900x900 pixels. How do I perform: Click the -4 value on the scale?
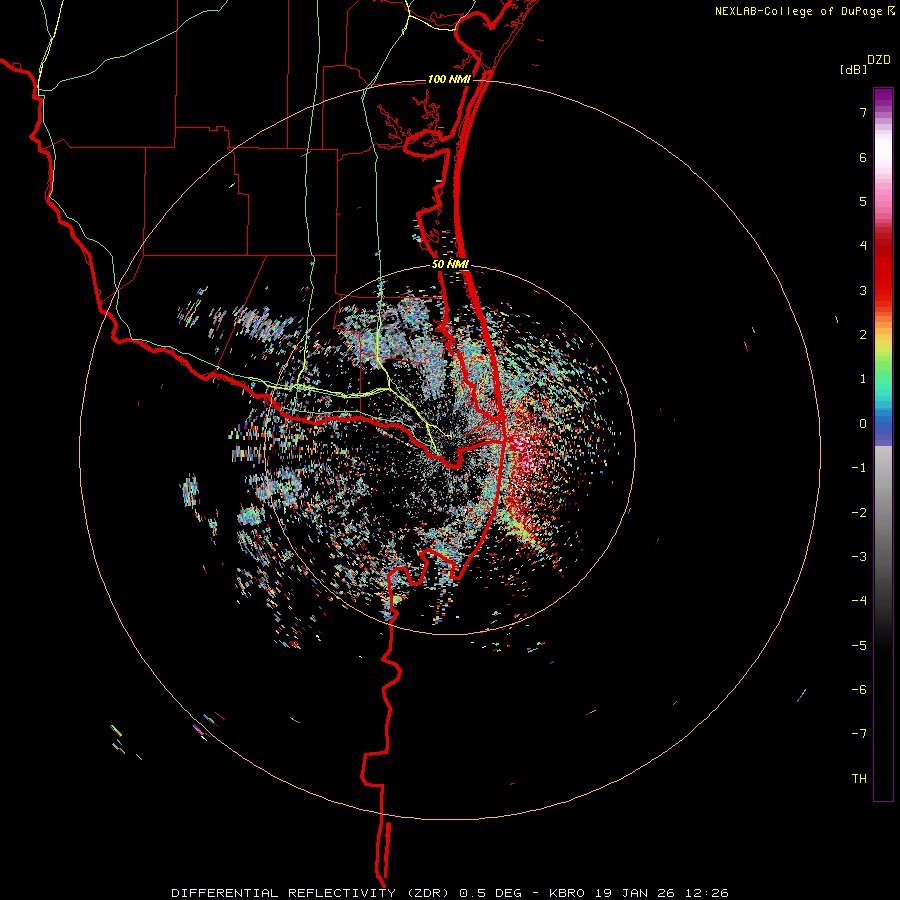coord(859,601)
